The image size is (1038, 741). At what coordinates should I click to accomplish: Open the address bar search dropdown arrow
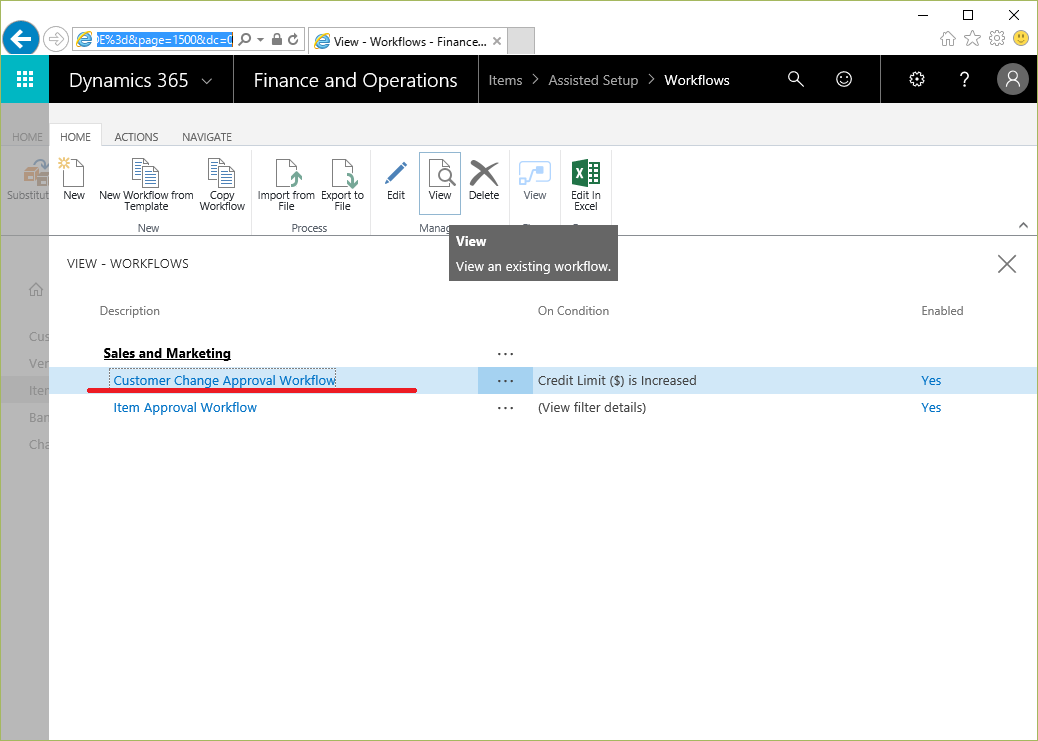(x=260, y=39)
